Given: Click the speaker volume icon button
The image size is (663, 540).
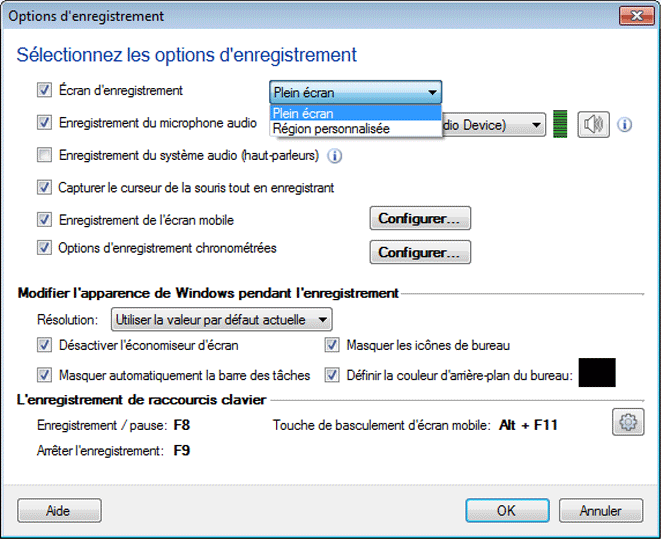Looking at the screenshot, I should [593, 125].
